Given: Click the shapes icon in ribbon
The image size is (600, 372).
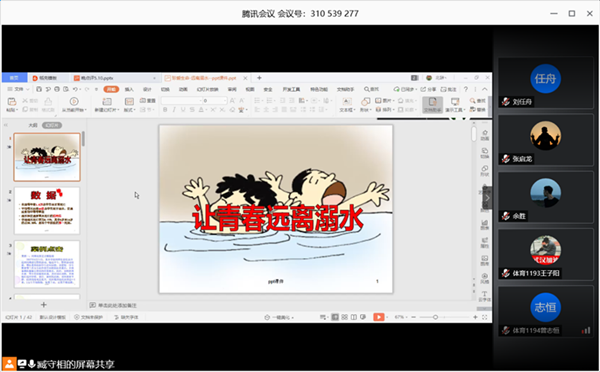Looking at the screenshot, I should pos(365,101).
